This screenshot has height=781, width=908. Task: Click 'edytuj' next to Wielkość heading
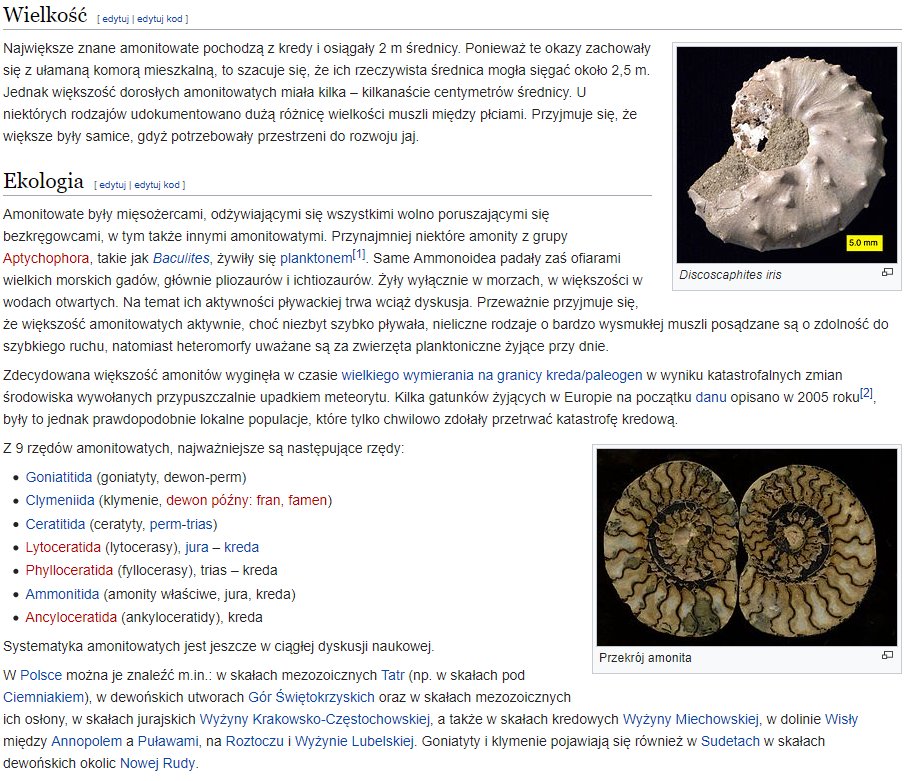tap(115, 19)
